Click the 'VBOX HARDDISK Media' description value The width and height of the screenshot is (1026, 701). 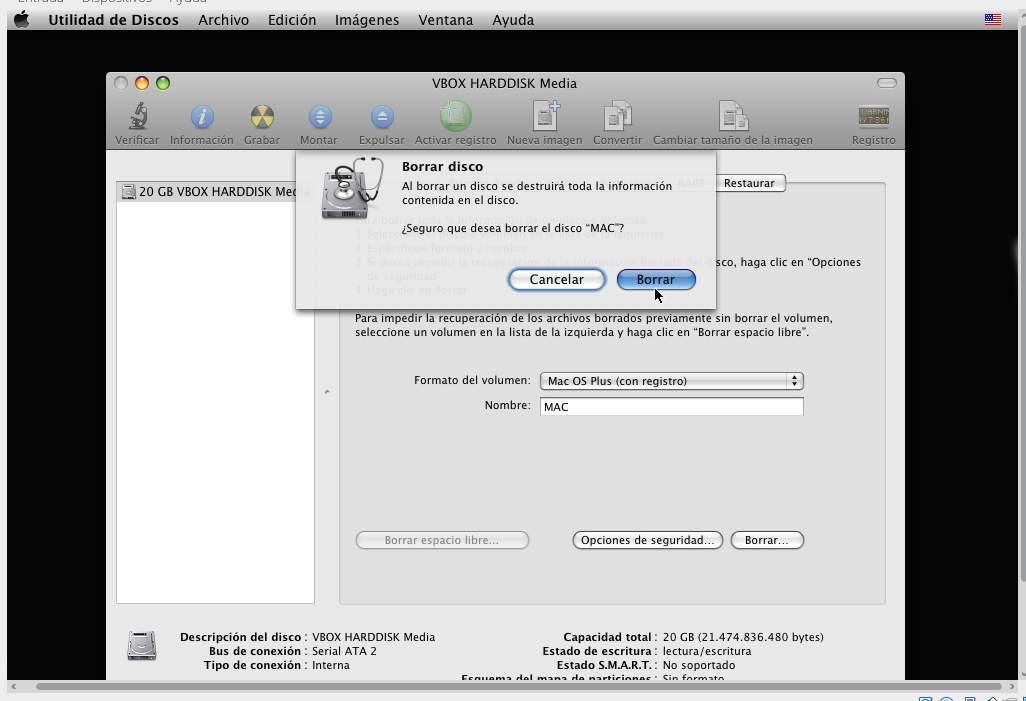(x=373, y=637)
